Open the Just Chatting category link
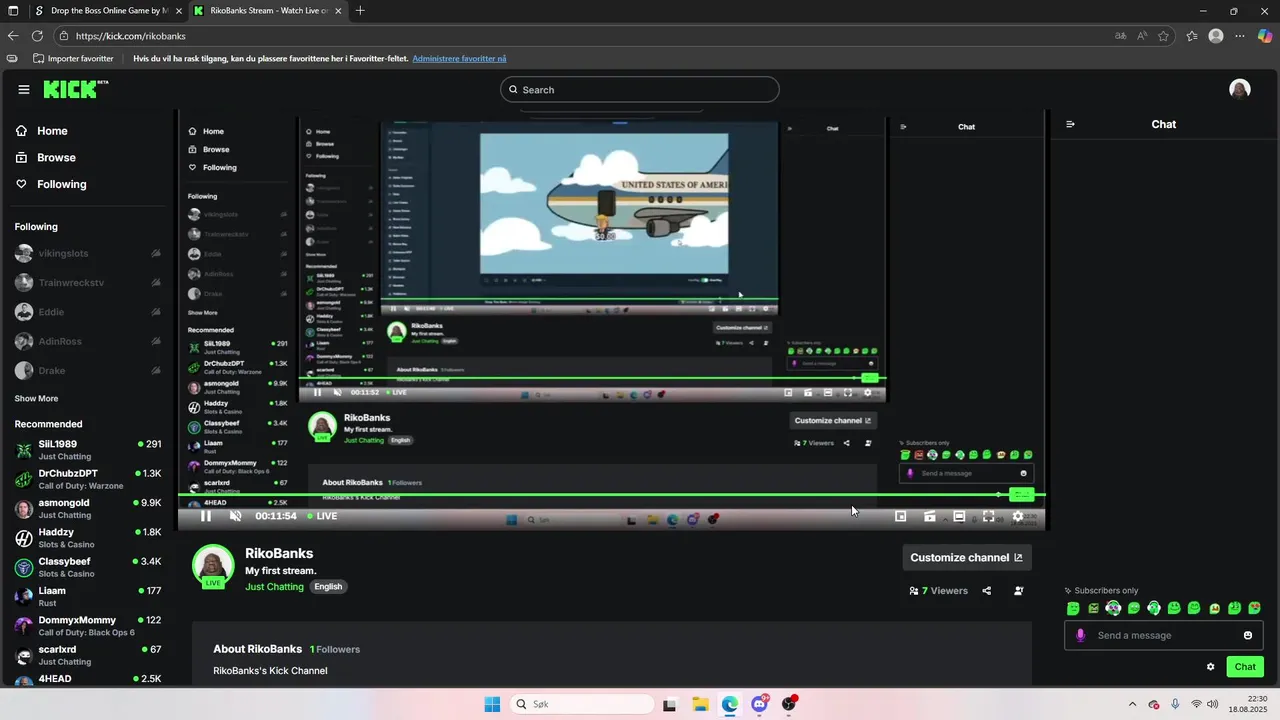 (274, 587)
